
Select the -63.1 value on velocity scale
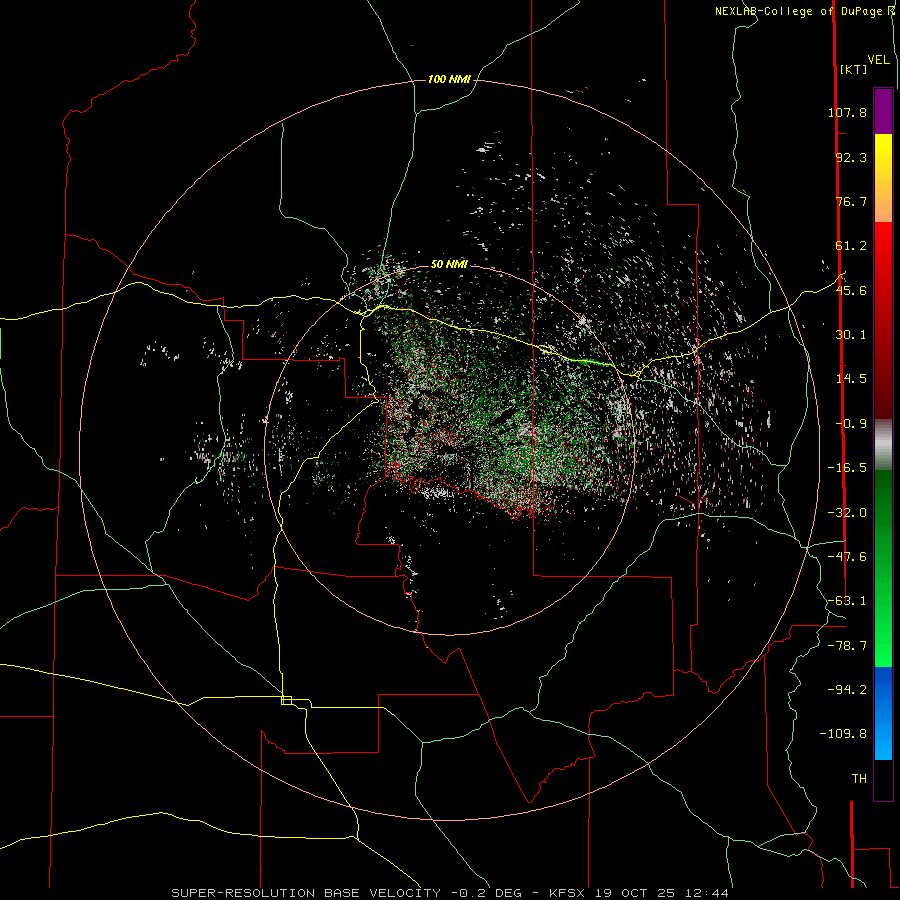click(x=847, y=601)
